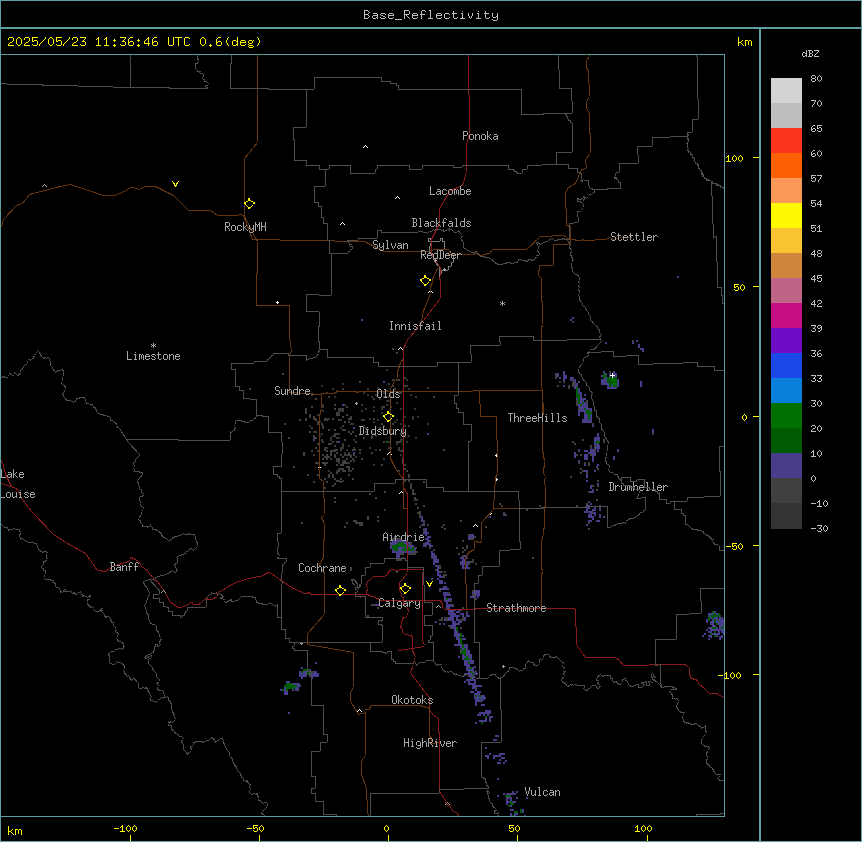Click the white 80 dBZ color swatch
This screenshot has height=842, width=862.
click(x=786, y=91)
